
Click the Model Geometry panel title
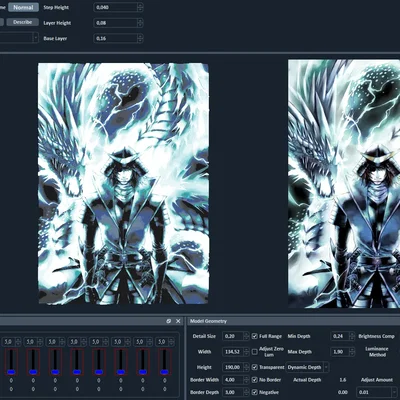click(208, 321)
